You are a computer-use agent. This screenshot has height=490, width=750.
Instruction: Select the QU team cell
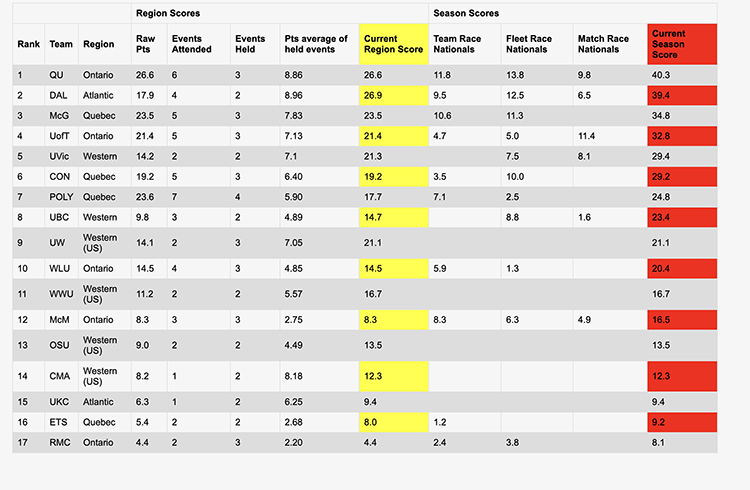[x=62, y=75]
